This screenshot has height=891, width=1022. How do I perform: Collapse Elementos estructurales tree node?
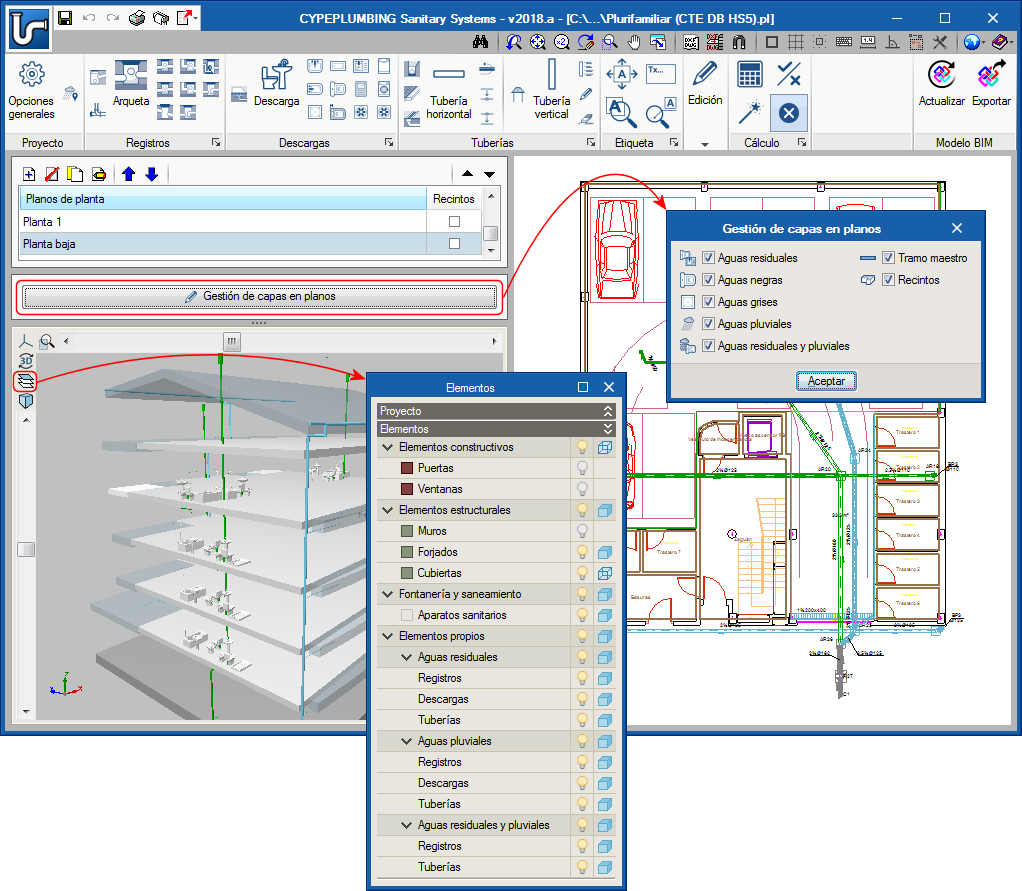(x=388, y=510)
